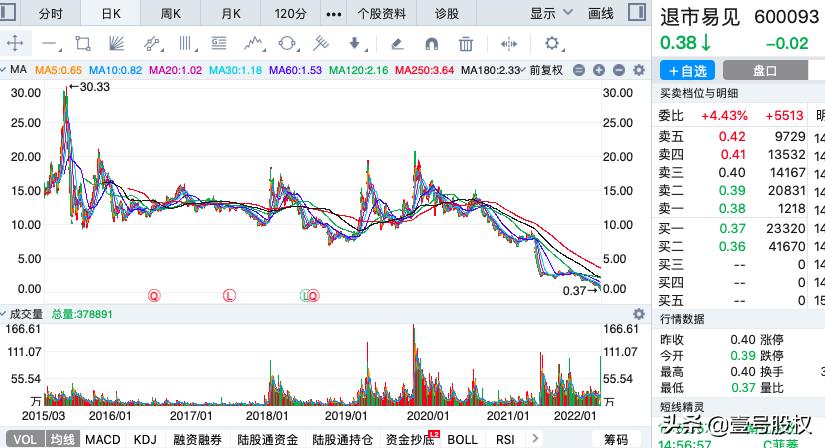Switch to 120分 chart tab
Viewport: 825px width, 448px height.
click(x=290, y=14)
